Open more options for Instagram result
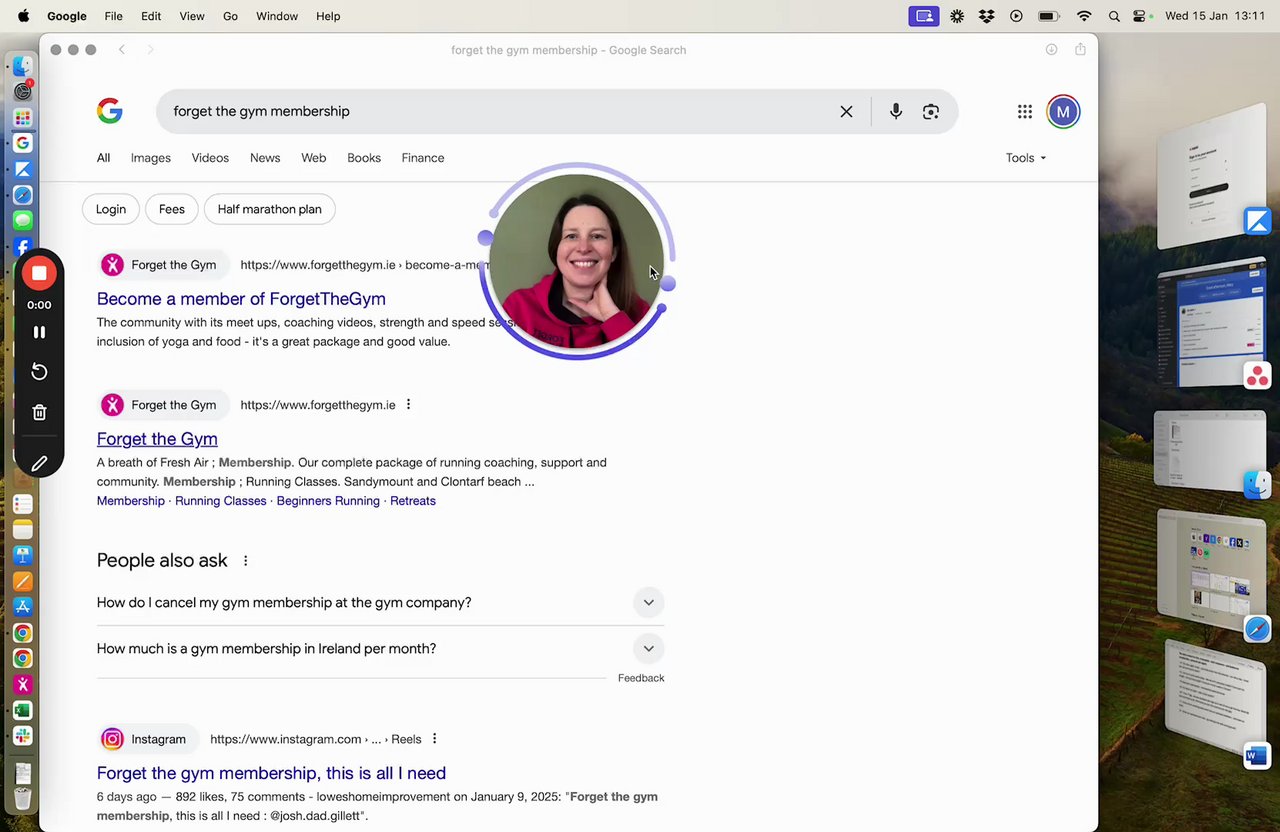1280x832 pixels. (434, 739)
